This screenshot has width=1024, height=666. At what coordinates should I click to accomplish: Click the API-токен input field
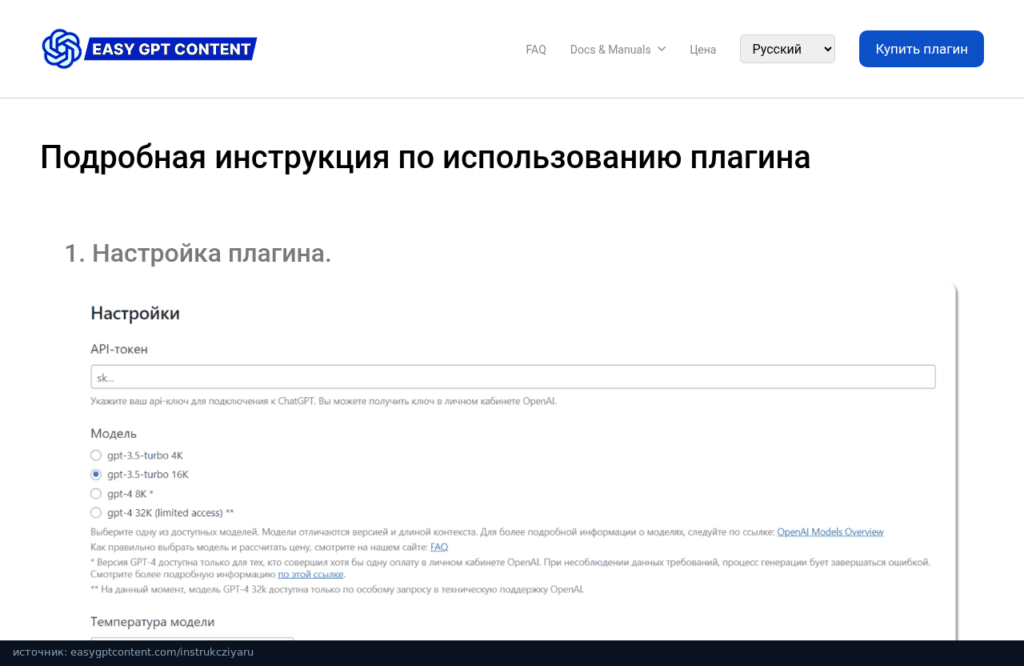pos(513,377)
